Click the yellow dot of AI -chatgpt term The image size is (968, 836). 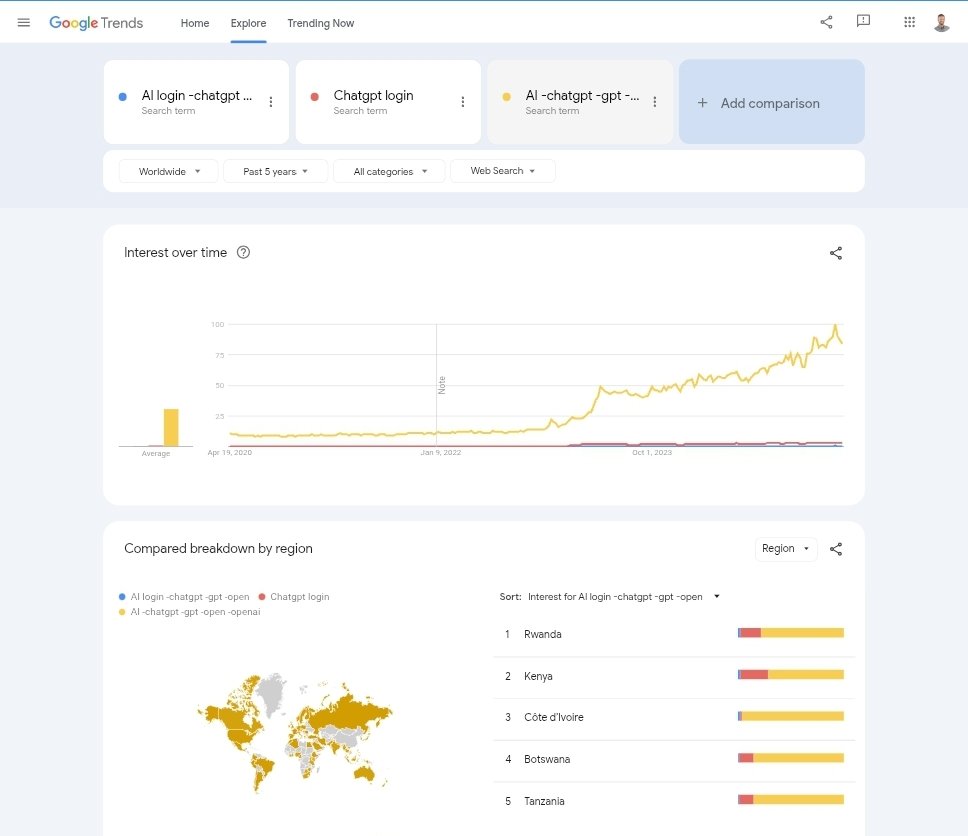pyautogui.click(x=506, y=96)
